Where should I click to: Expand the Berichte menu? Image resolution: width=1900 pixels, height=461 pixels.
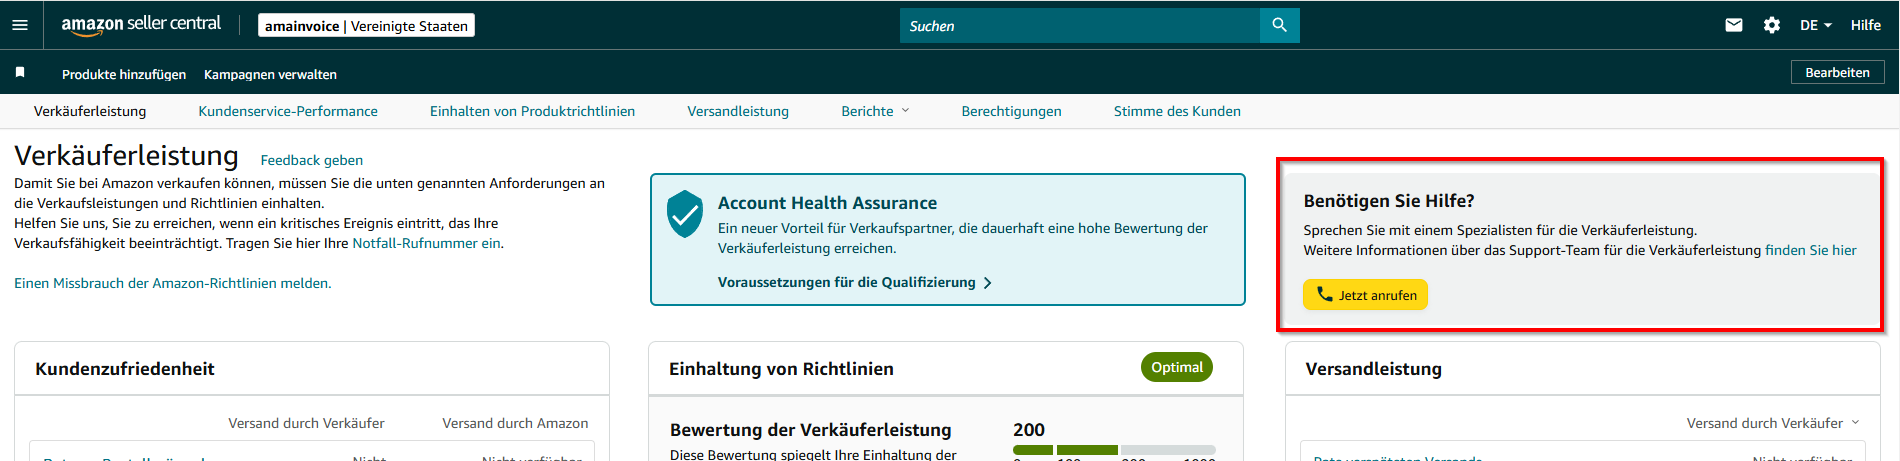coord(875,111)
